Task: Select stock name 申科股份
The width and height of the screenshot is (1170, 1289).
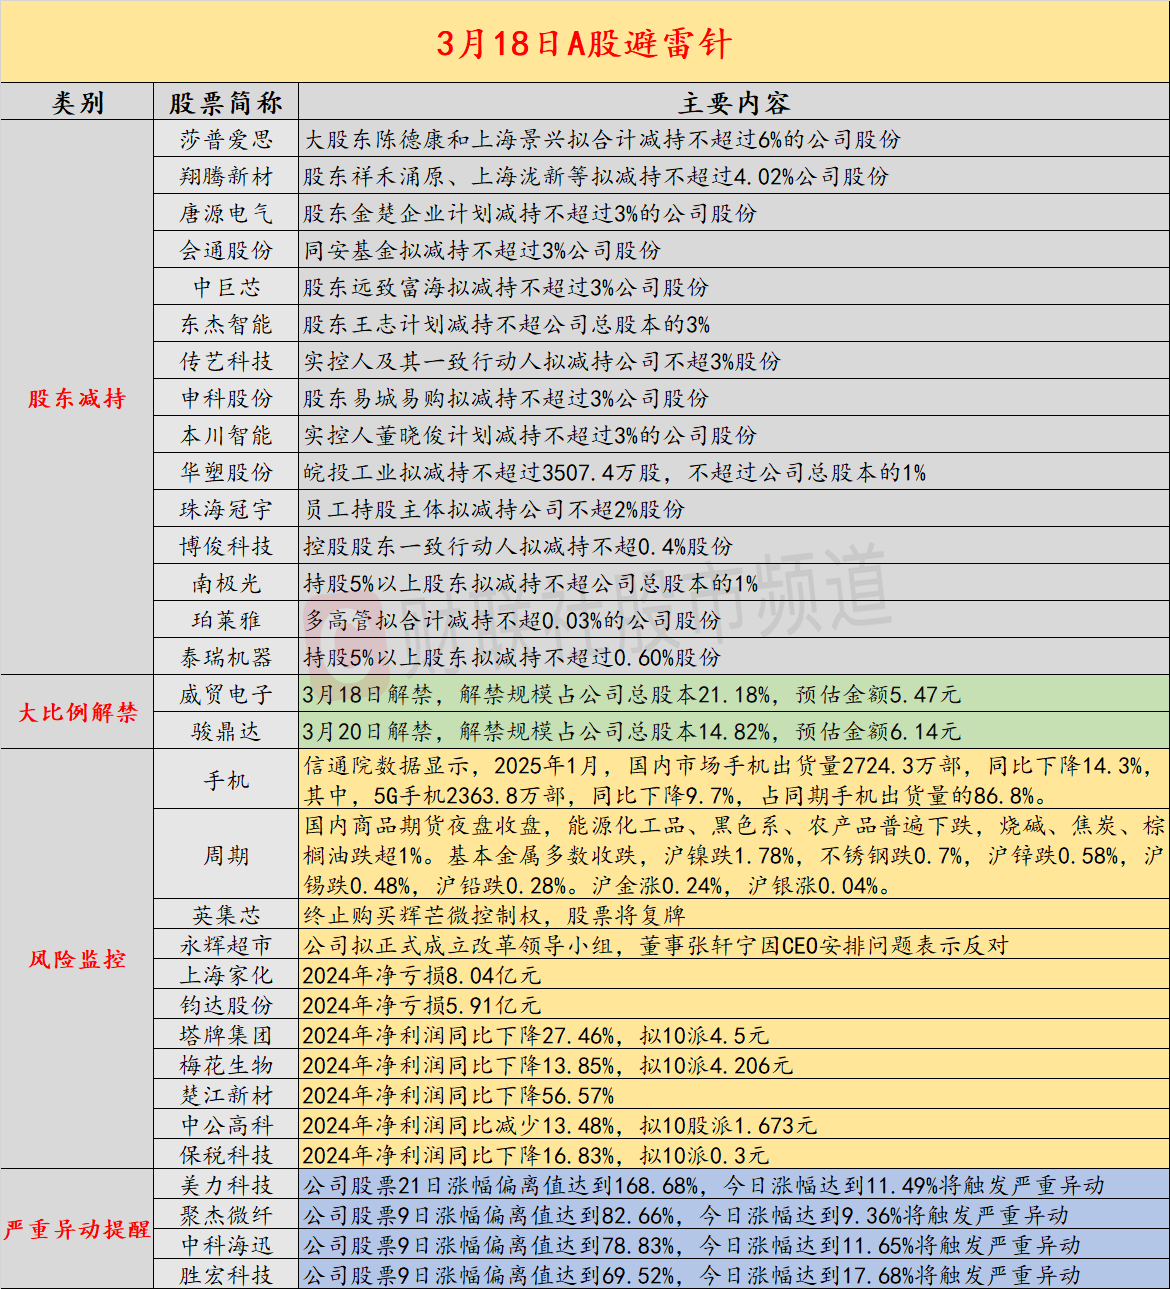Action: point(226,398)
